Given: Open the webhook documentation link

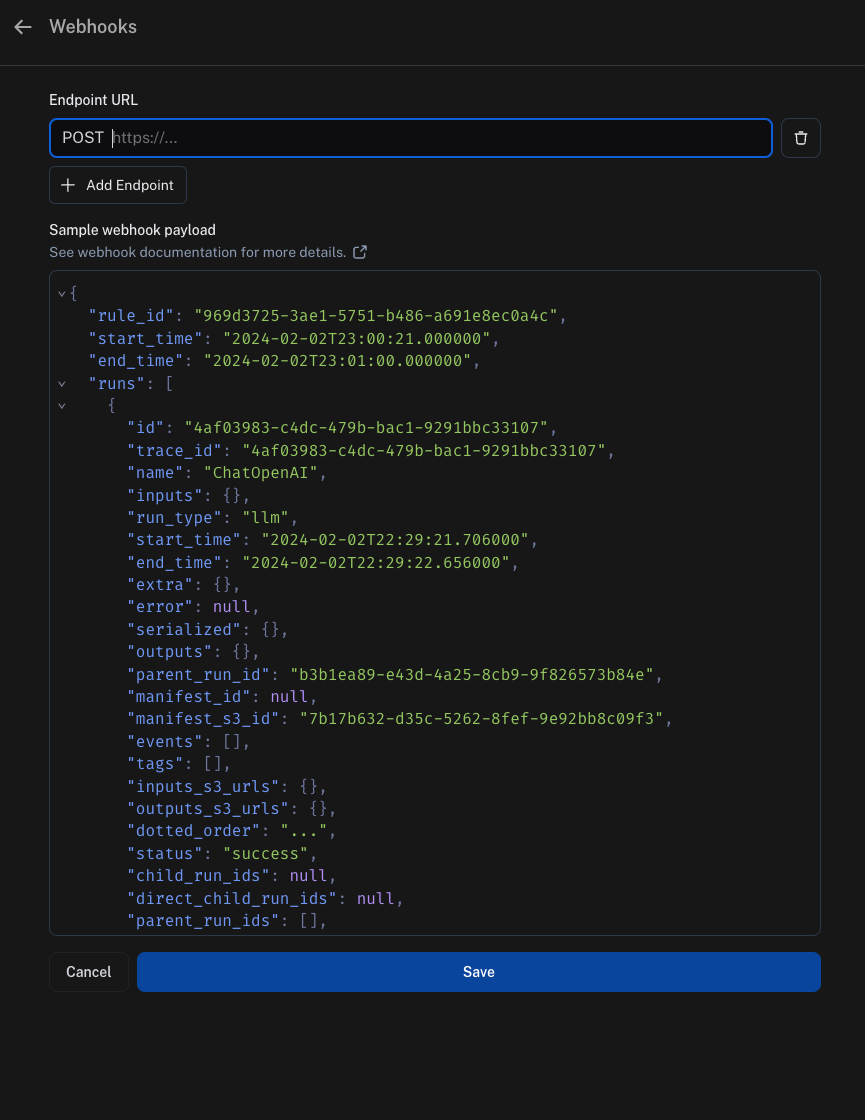Looking at the screenshot, I should (x=197, y=252).
